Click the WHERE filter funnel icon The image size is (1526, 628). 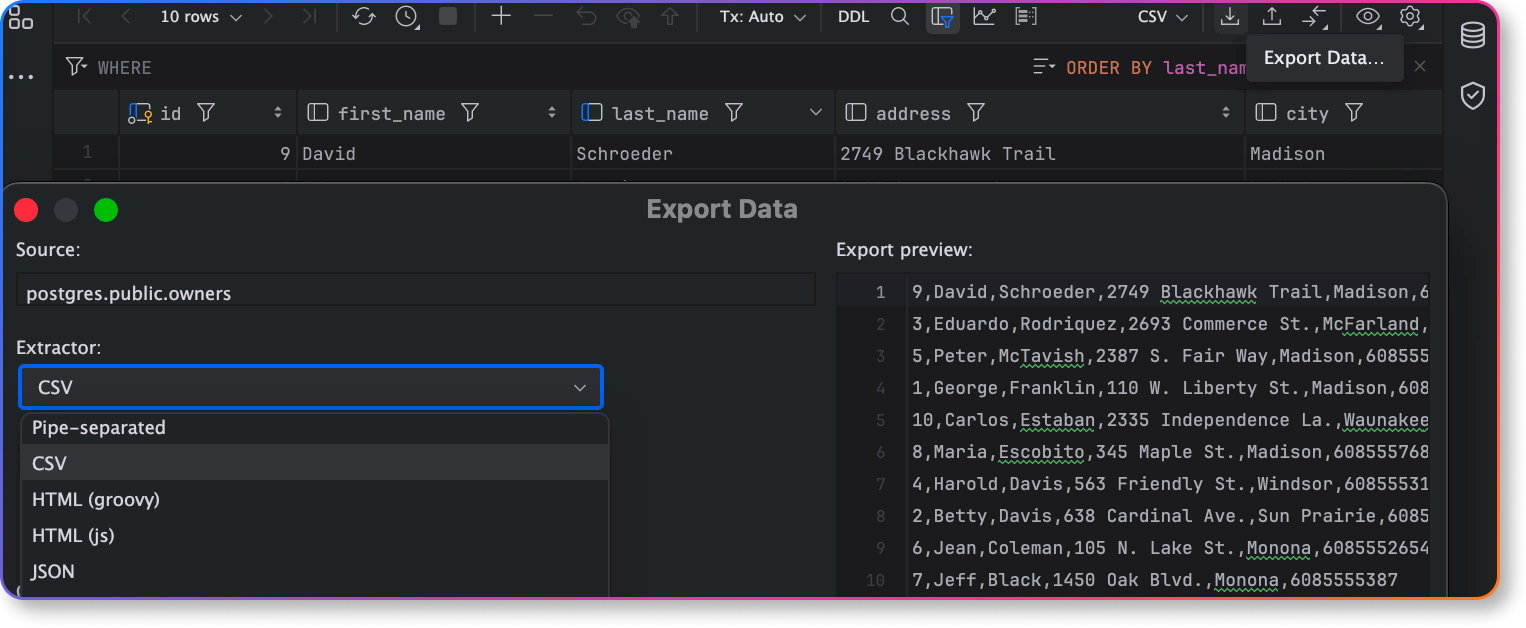[76, 67]
